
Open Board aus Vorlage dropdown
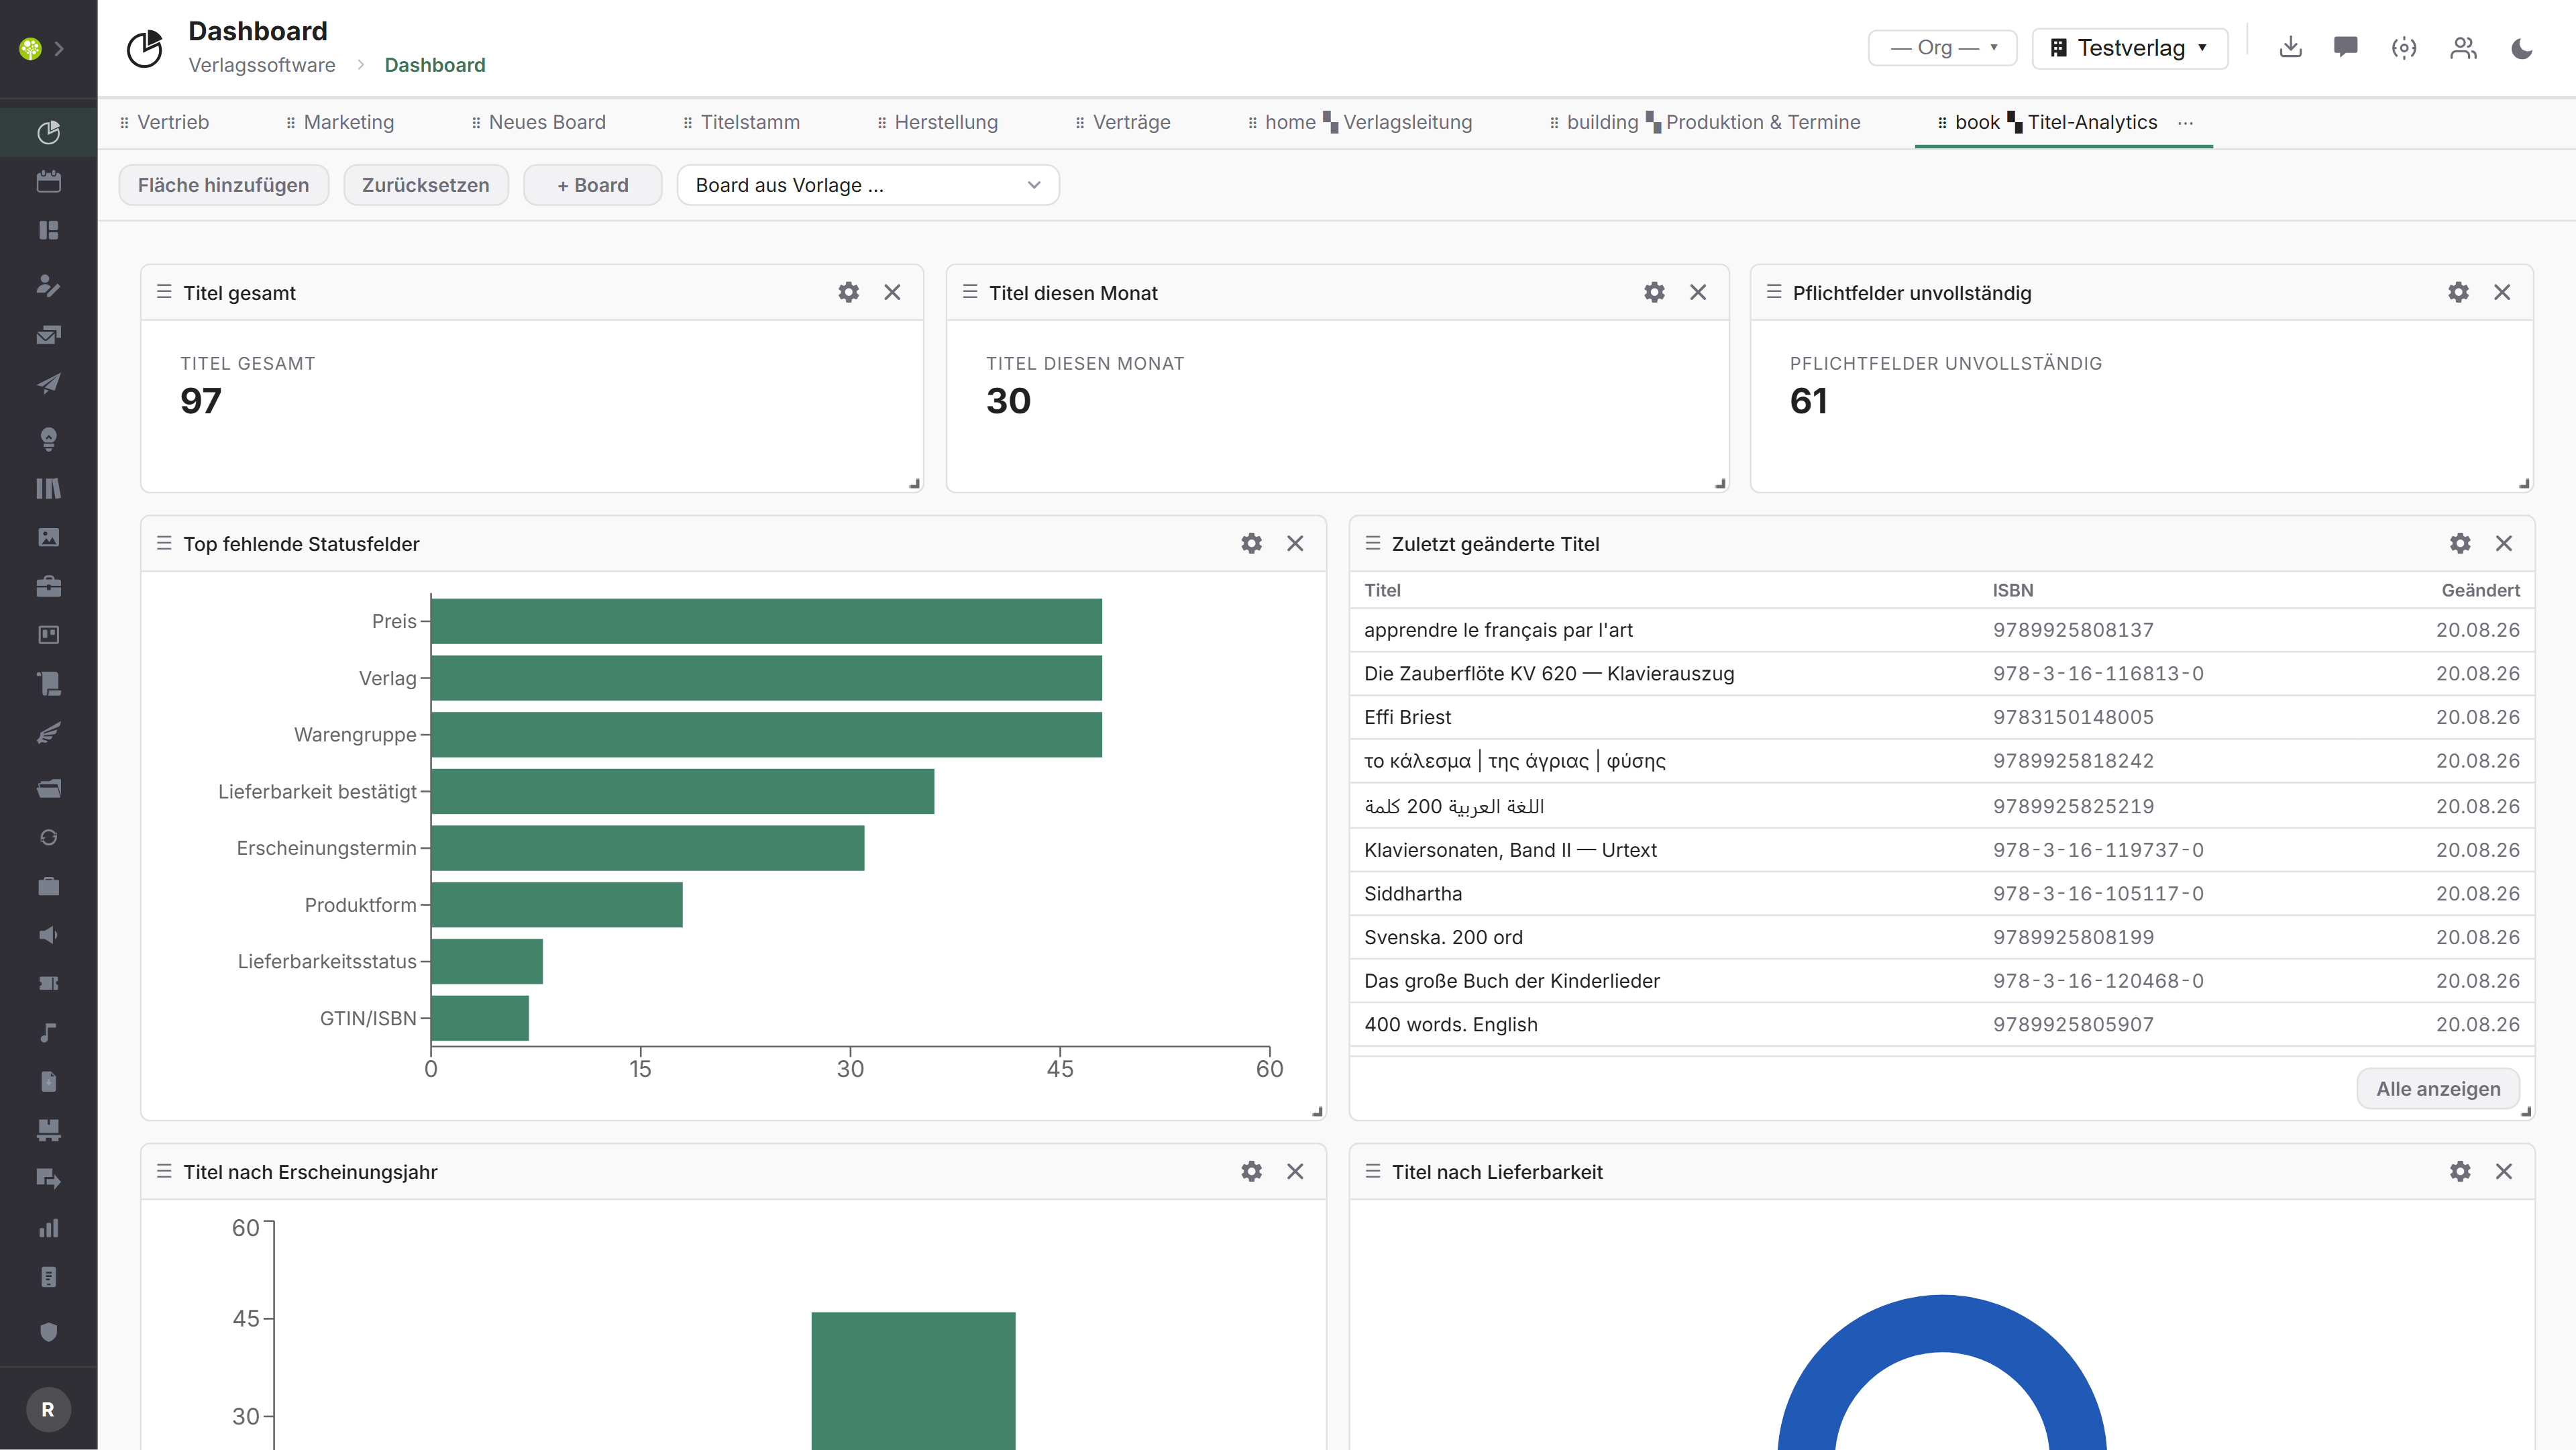click(867, 185)
